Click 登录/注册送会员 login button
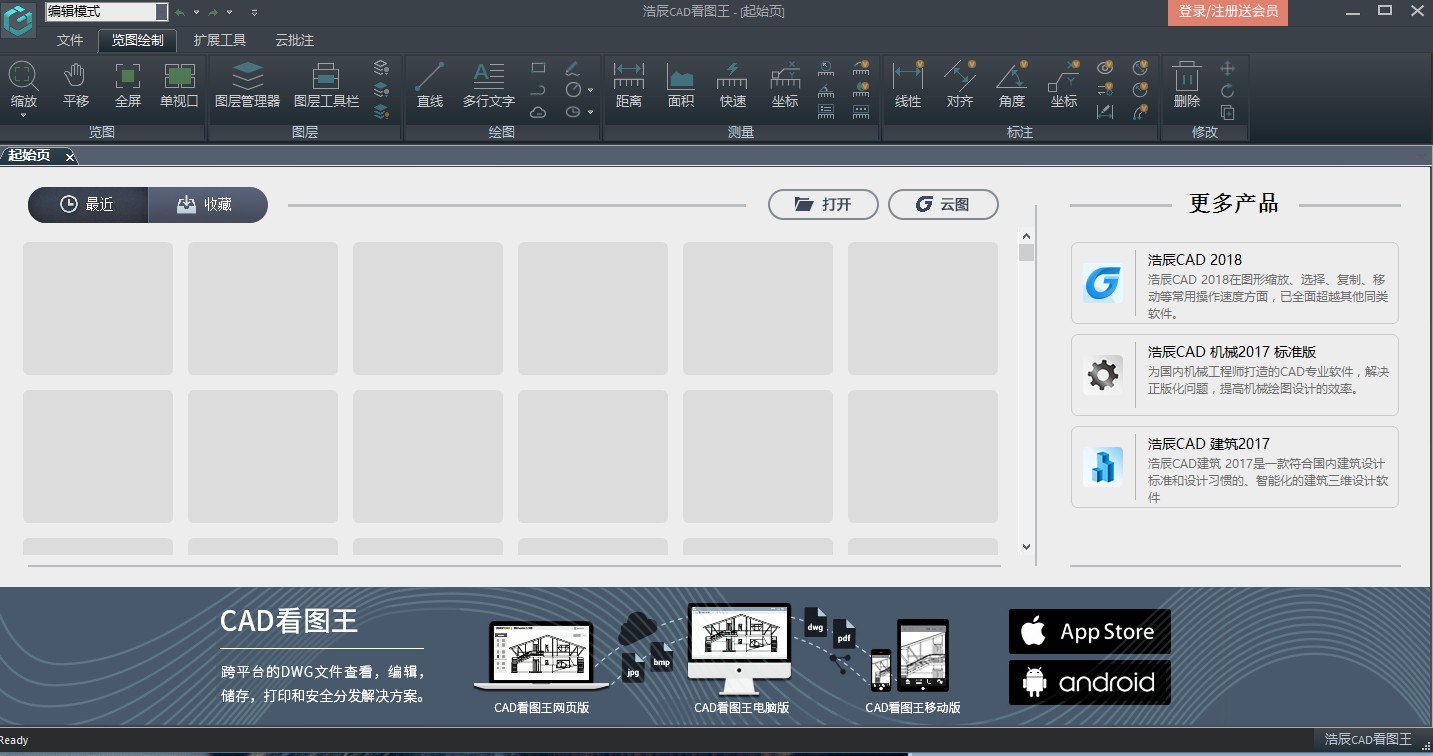1433x756 pixels. coord(1228,12)
